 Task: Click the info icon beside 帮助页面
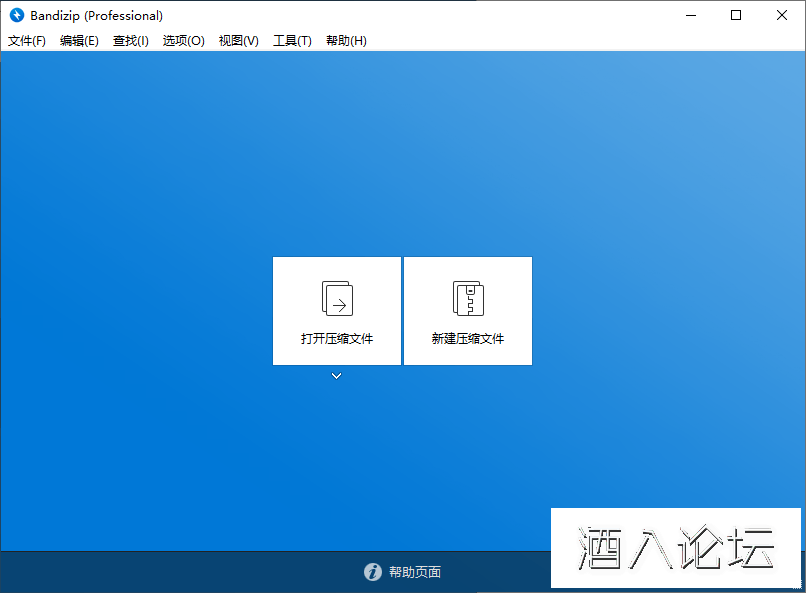click(373, 572)
